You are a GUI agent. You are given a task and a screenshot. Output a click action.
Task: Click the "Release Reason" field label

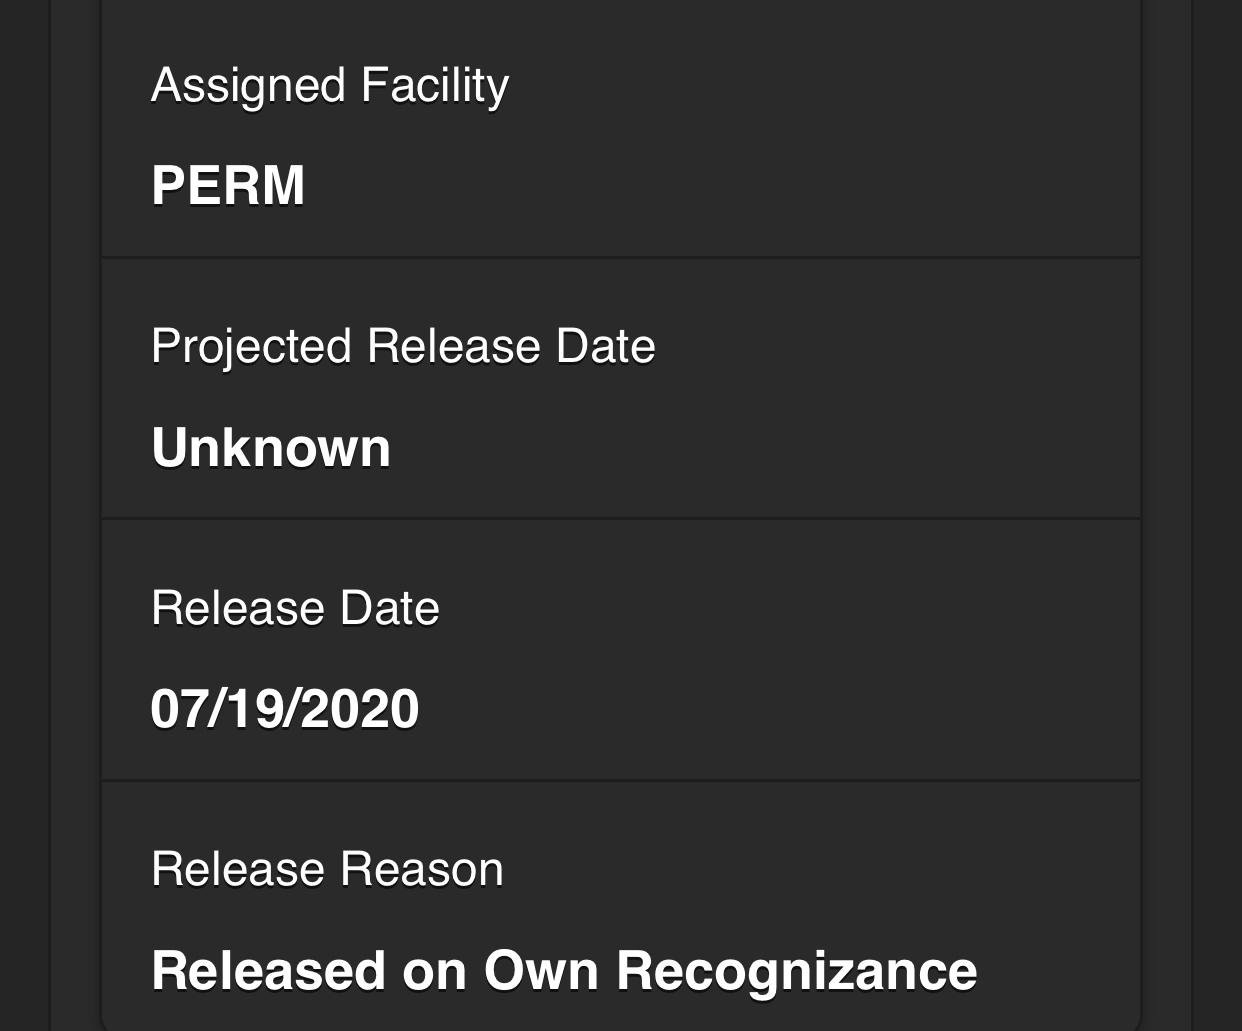coord(327,869)
